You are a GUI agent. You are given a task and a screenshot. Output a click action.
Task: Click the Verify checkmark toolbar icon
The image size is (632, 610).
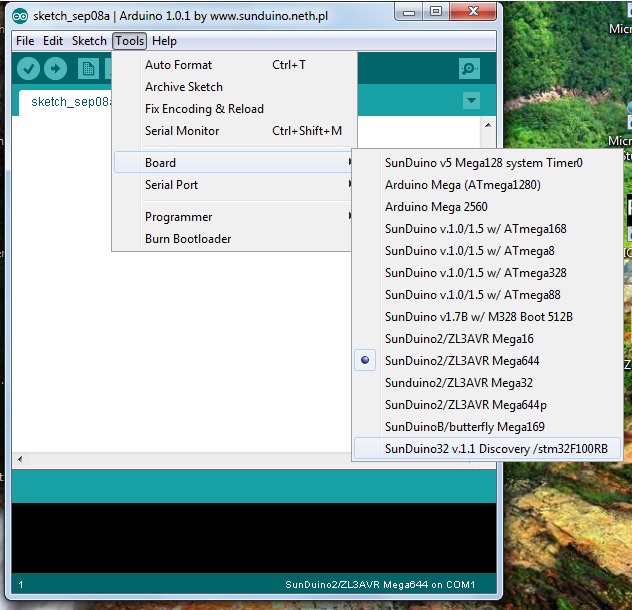click(x=28, y=69)
